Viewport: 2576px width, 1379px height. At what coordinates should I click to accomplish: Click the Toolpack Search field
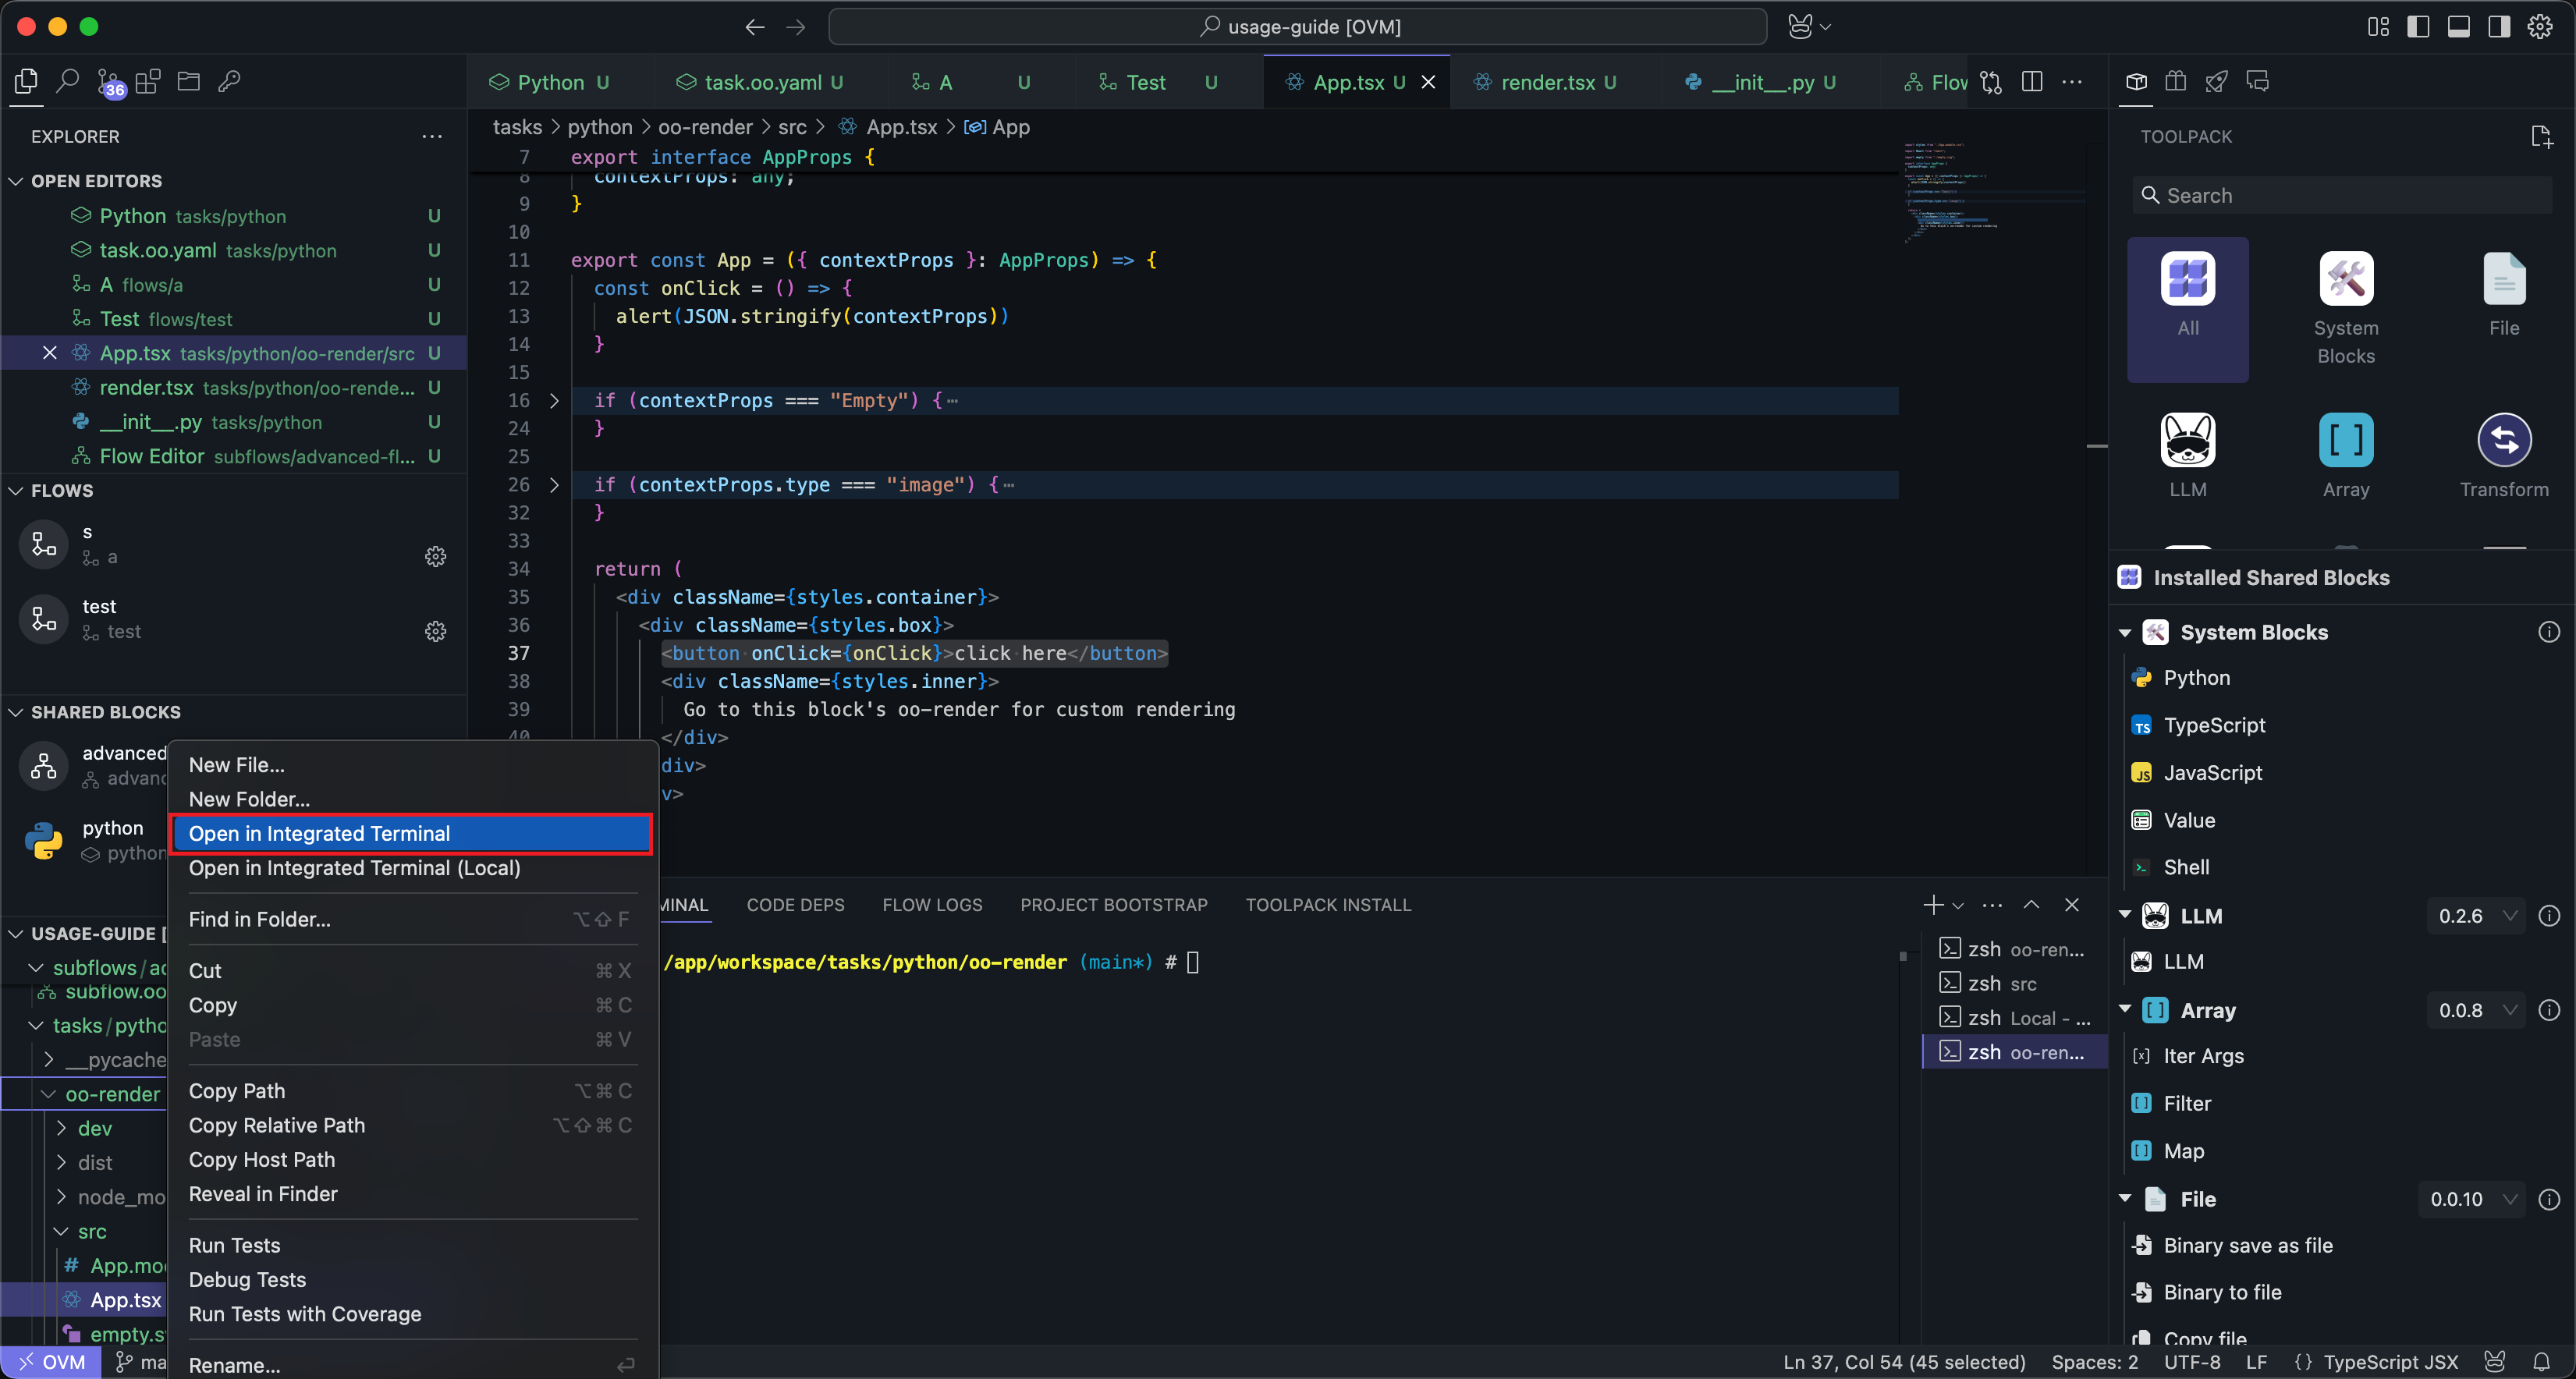tap(2340, 196)
